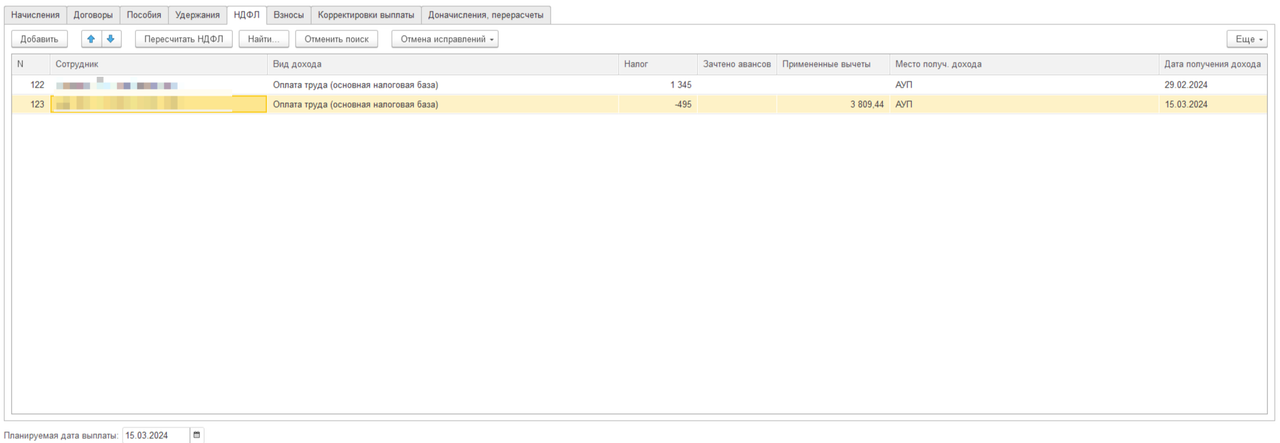Click the Дата получения дохода column header
Screen dimensions: 1280x443
tap(1213, 64)
